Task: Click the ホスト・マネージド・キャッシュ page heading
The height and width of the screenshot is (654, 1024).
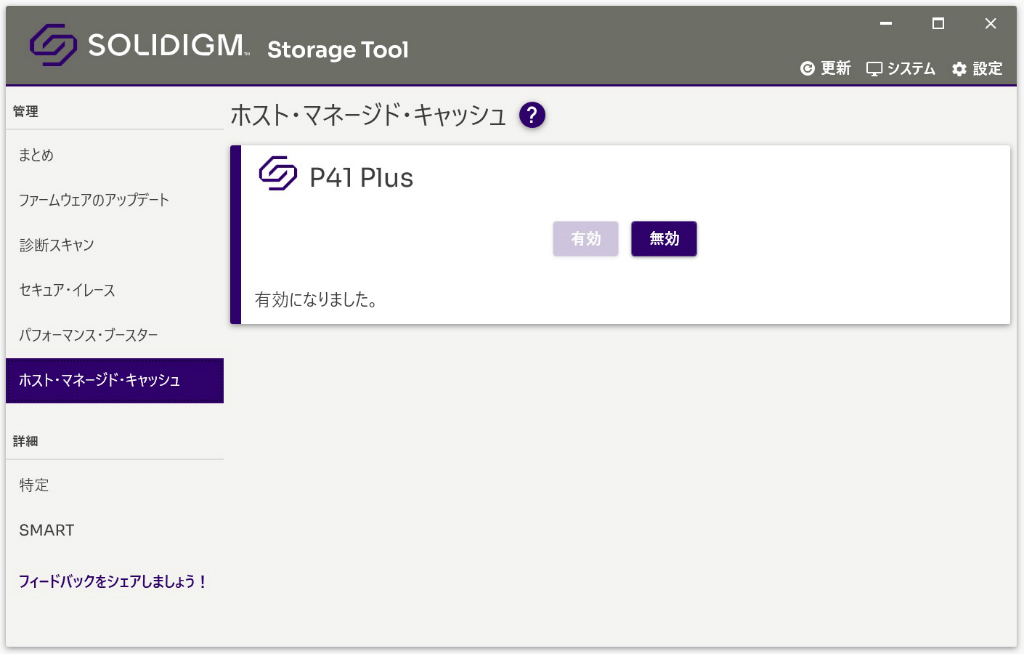Action: 368,116
